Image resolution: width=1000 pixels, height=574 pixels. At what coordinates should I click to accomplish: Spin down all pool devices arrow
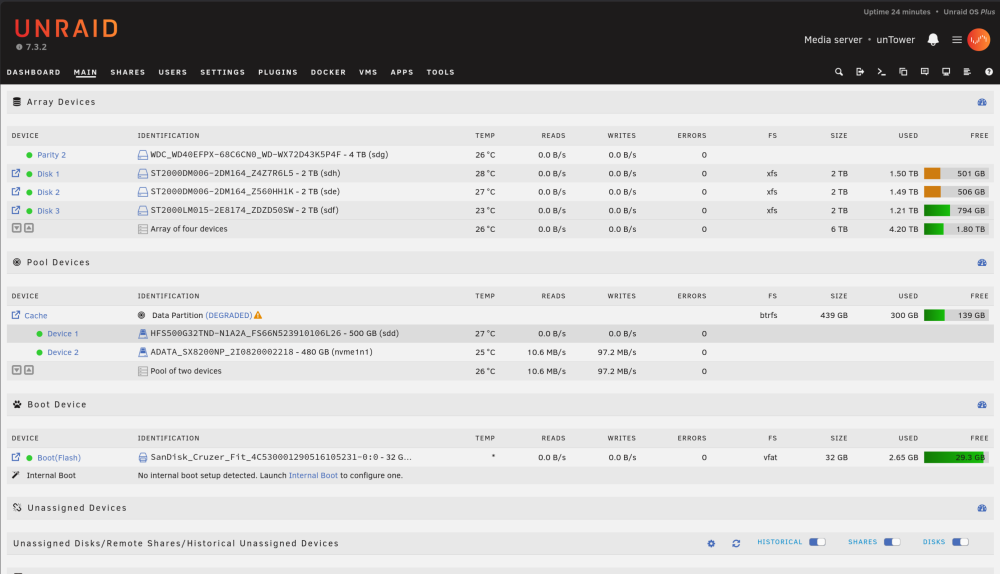pos(17,370)
